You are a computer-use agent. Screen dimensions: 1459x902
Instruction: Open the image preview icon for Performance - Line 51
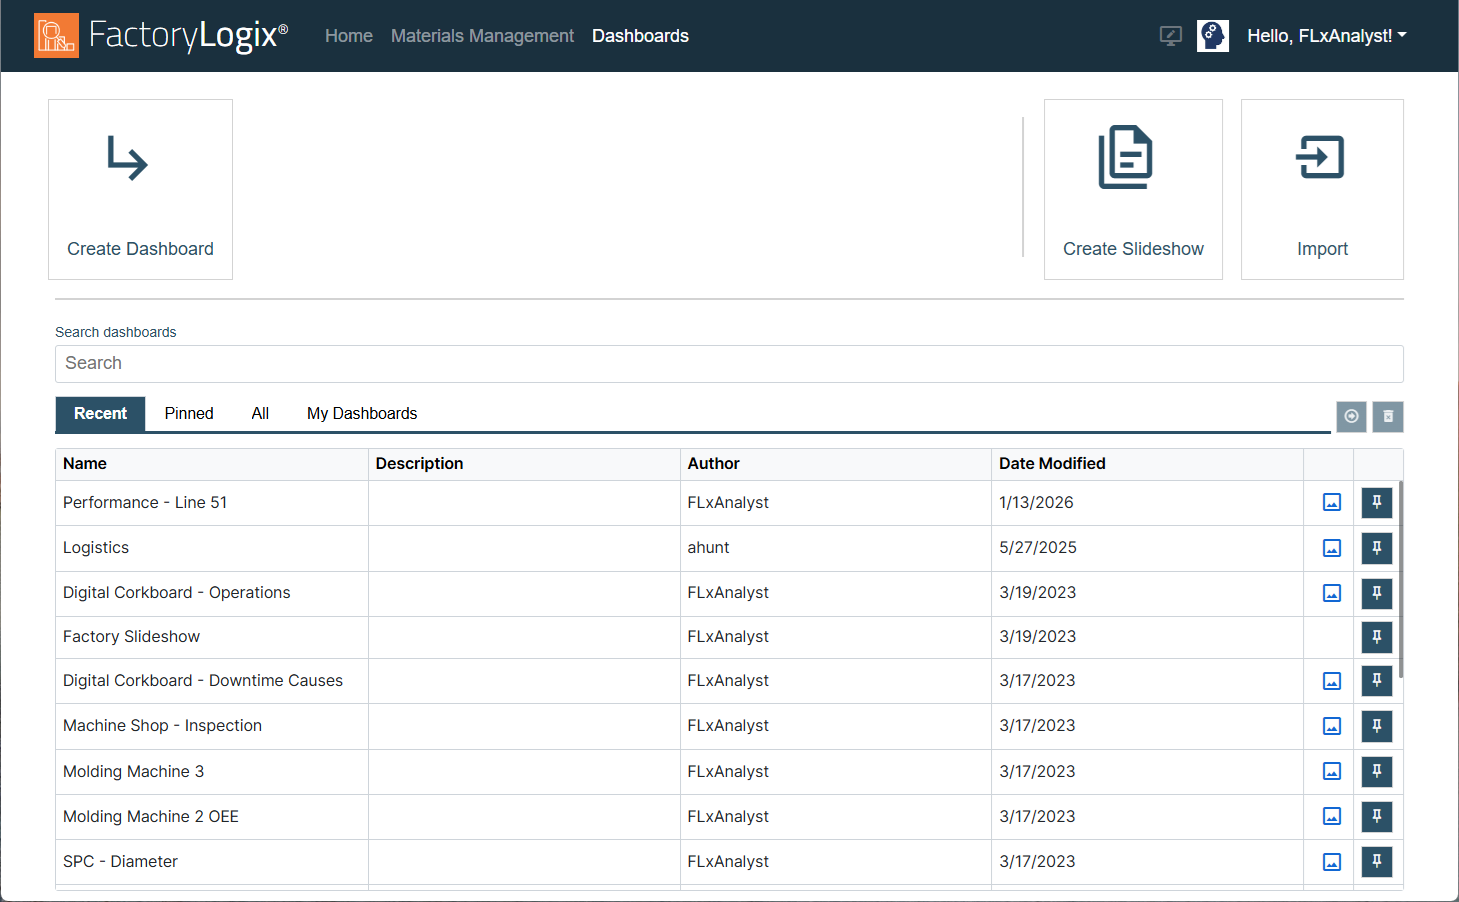[1330, 502]
